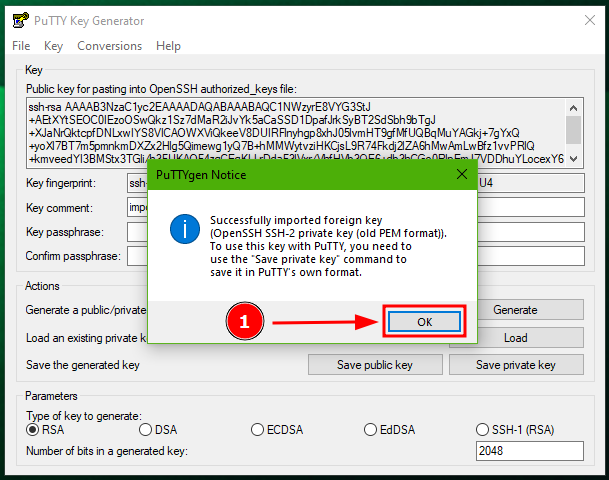This screenshot has width=609, height=480.
Task: Click OK in the PuTTYgen Notice dialog
Action: click(x=425, y=322)
